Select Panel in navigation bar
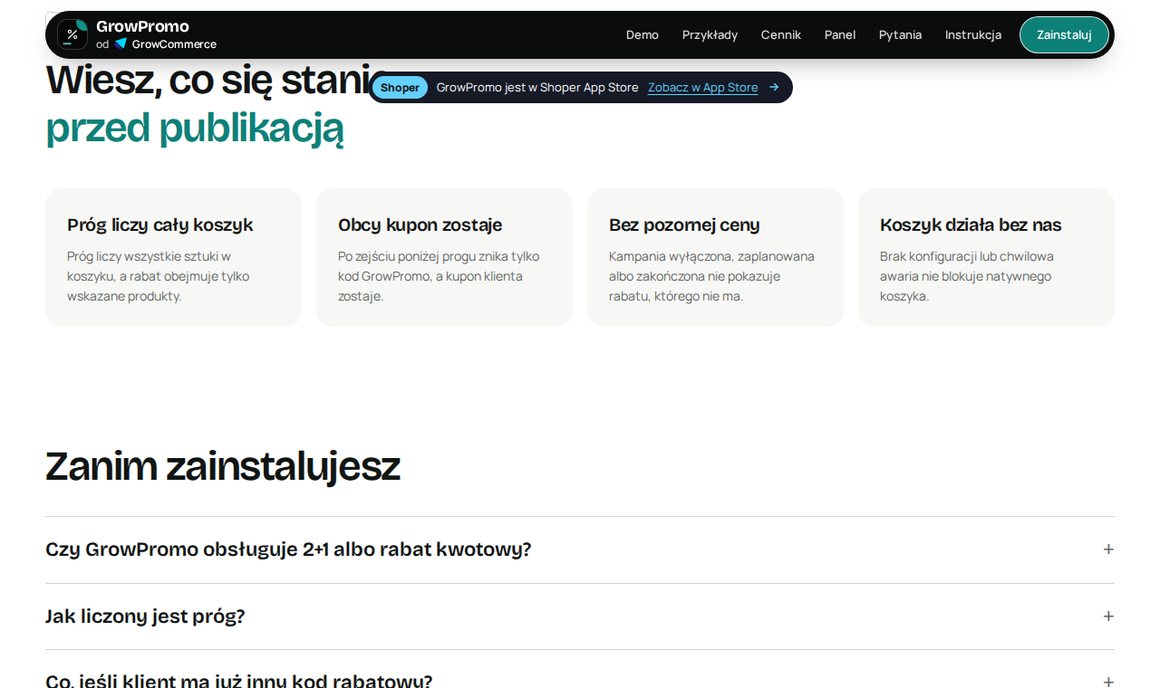 tap(840, 35)
